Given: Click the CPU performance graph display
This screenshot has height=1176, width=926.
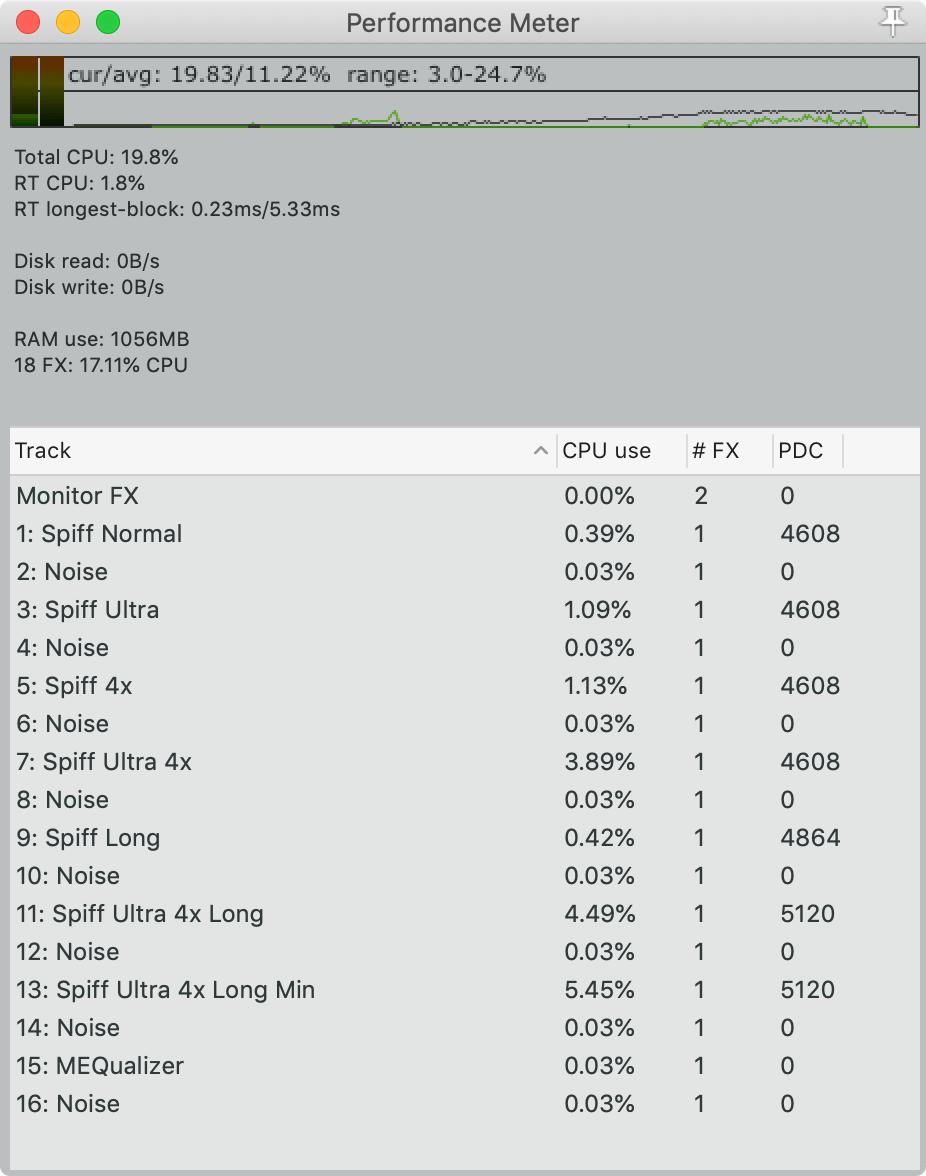Looking at the screenshot, I should (x=490, y=110).
